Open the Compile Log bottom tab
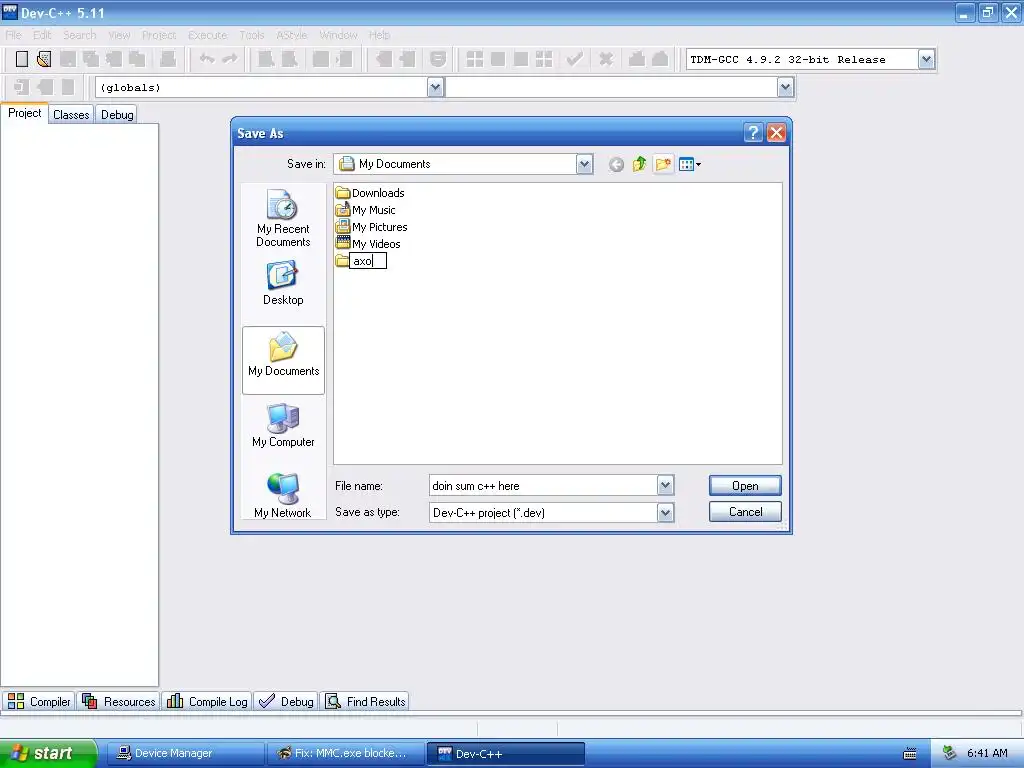 click(207, 701)
